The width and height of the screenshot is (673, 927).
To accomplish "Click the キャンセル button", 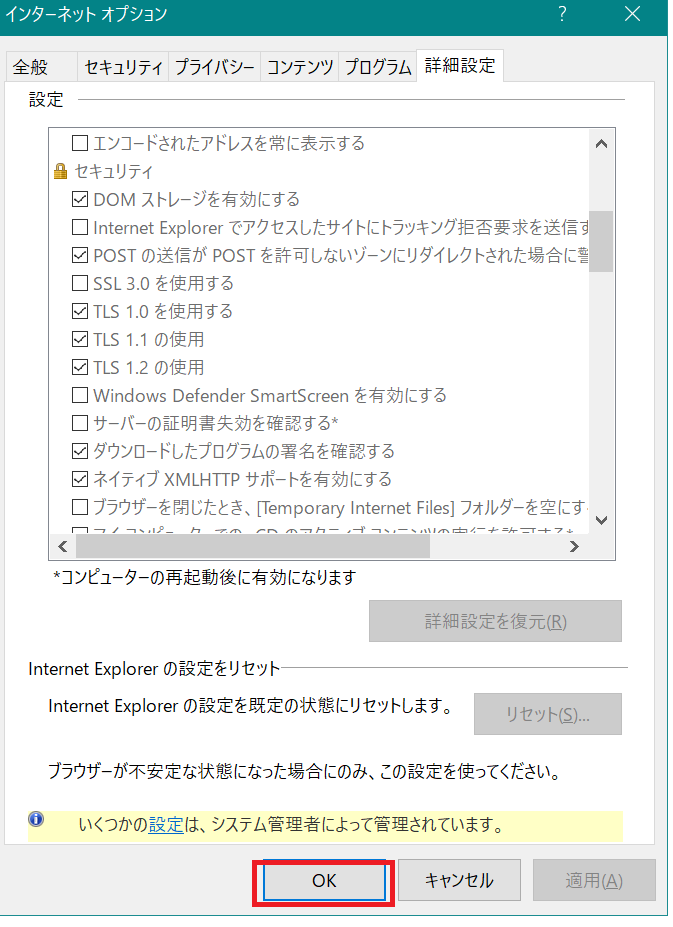I will [x=460, y=880].
